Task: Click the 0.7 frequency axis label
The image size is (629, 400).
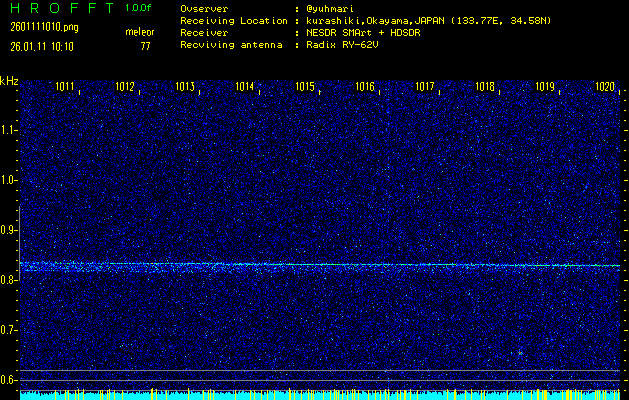Action: point(9,330)
